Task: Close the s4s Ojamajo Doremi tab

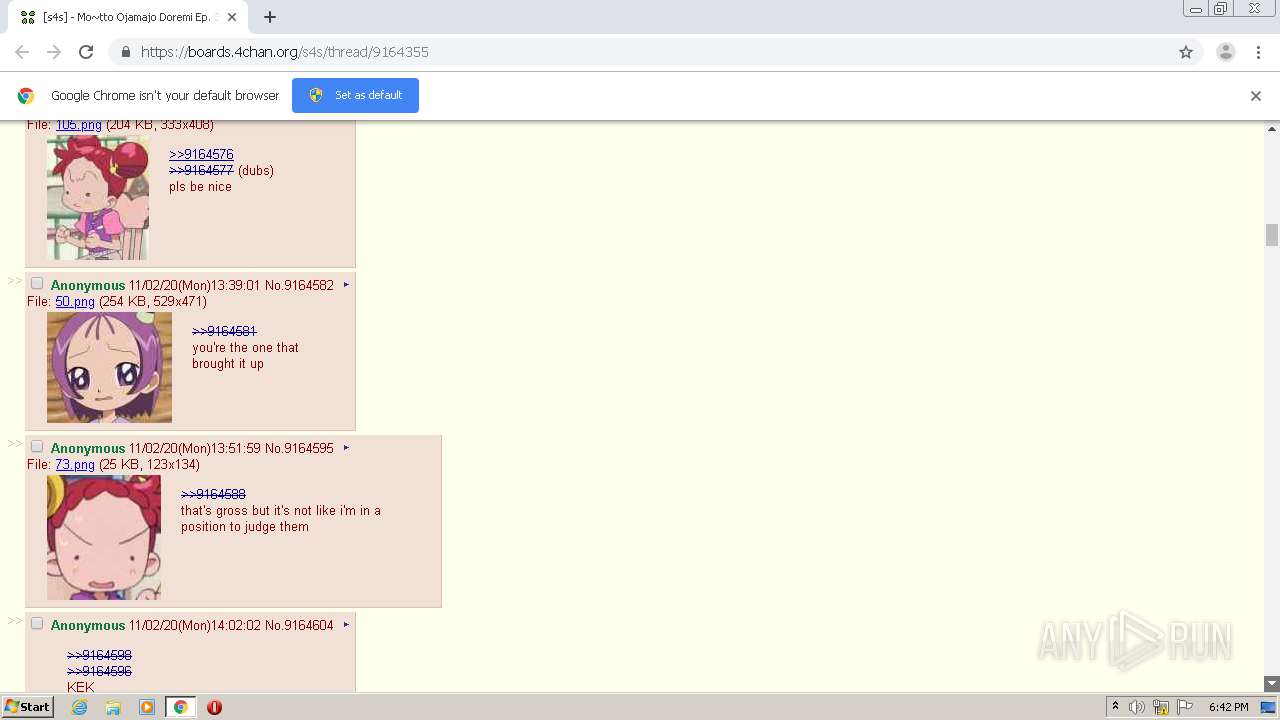Action: pos(232,17)
